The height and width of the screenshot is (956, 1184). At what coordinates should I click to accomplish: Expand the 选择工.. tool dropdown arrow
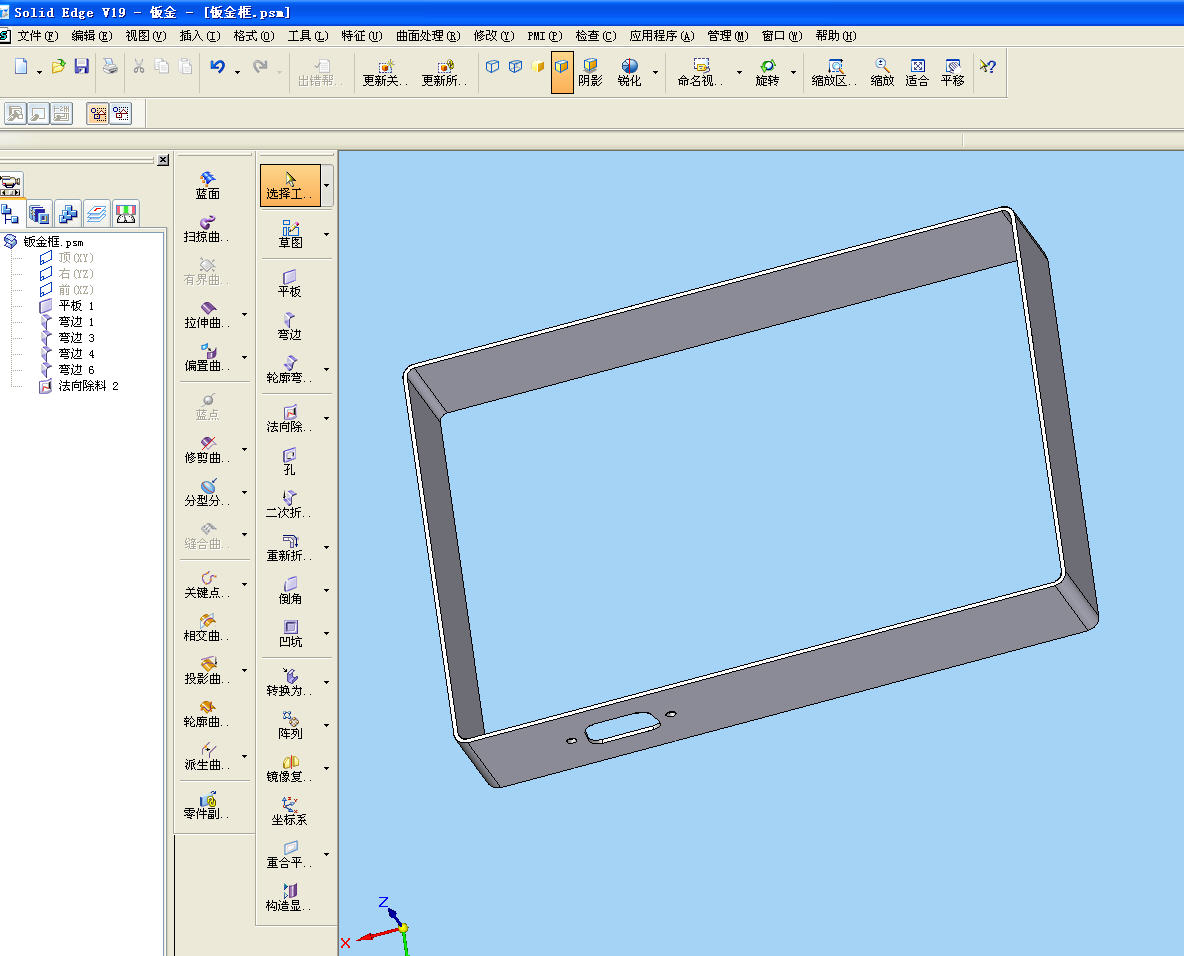326,186
